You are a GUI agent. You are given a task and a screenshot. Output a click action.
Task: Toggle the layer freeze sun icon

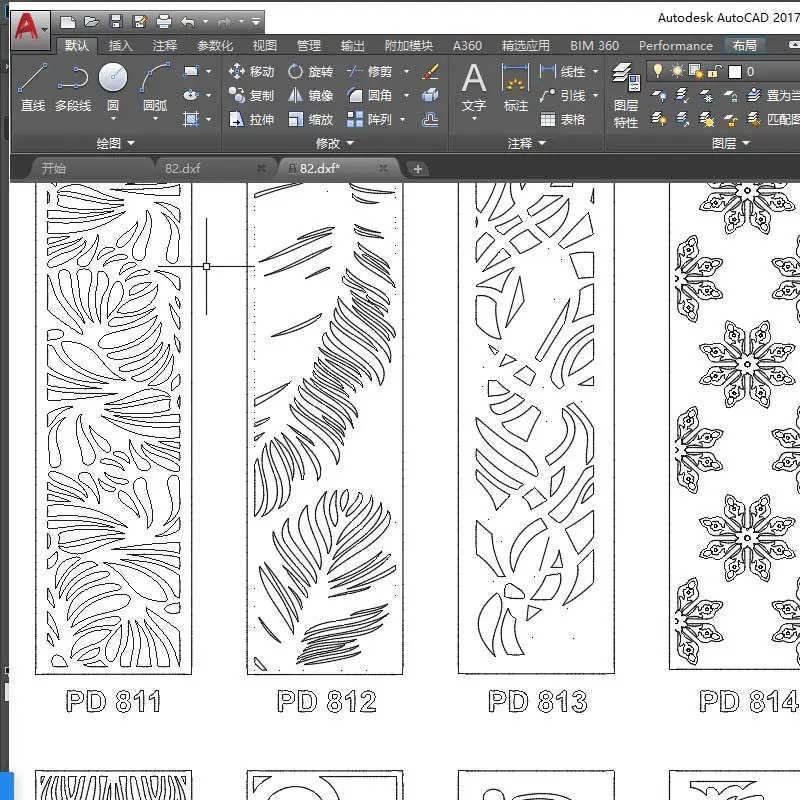pyautogui.click(x=677, y=71)
